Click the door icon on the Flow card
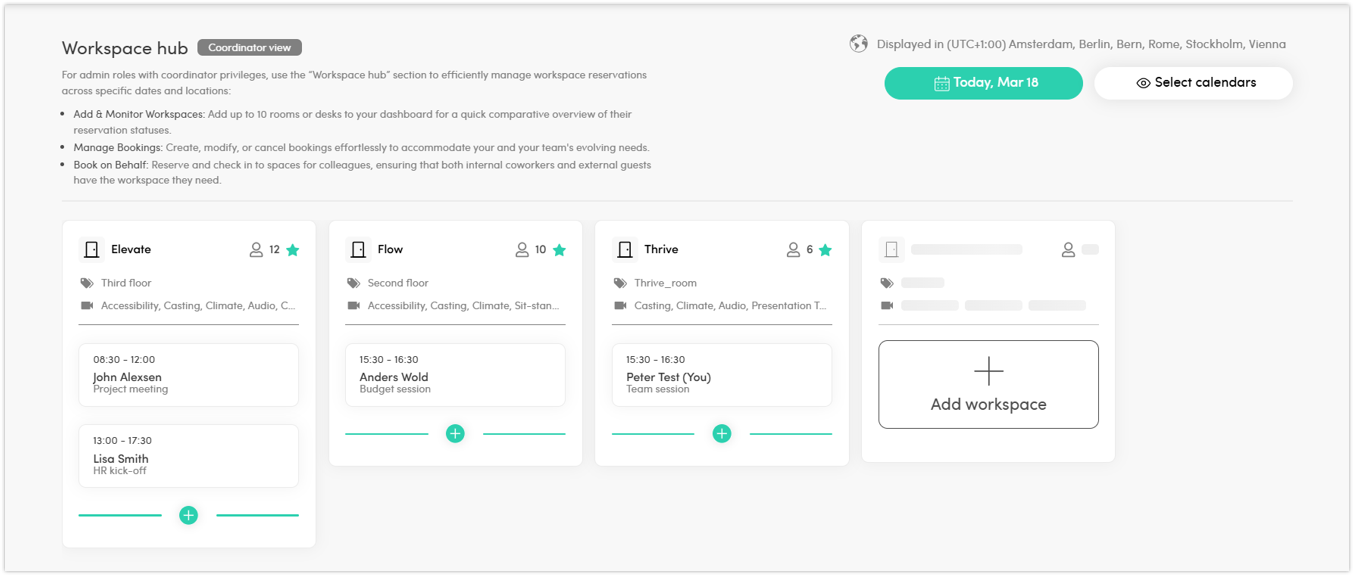The image size is (1354, 576). tap(358, 250)
